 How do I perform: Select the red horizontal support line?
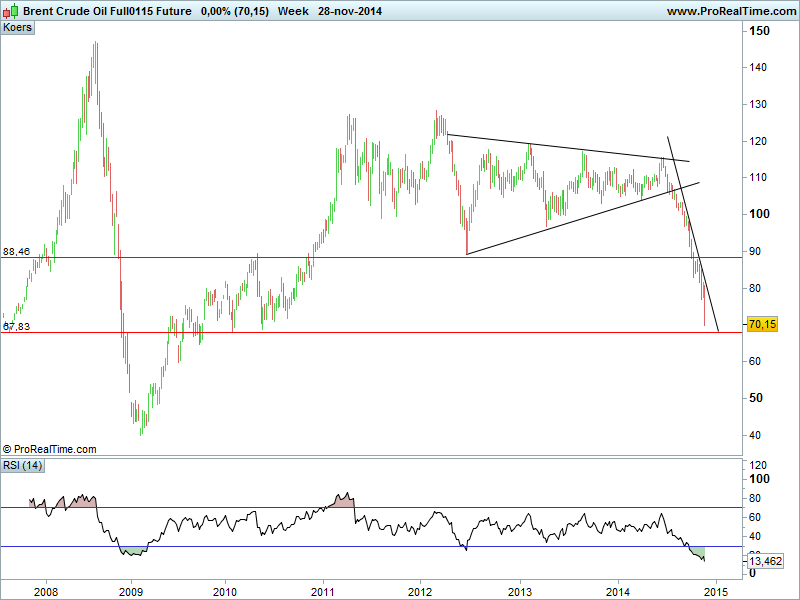pyautogui.click(x=400, y=332)
